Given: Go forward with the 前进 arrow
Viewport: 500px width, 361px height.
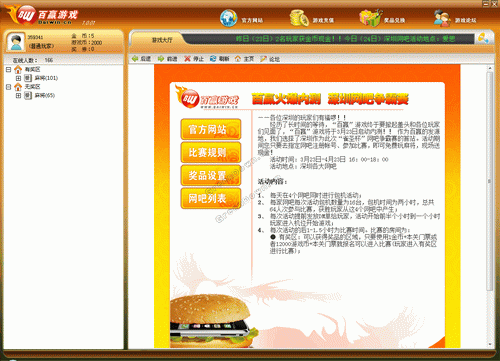Looking at the screenshot, I should point(167,59).
